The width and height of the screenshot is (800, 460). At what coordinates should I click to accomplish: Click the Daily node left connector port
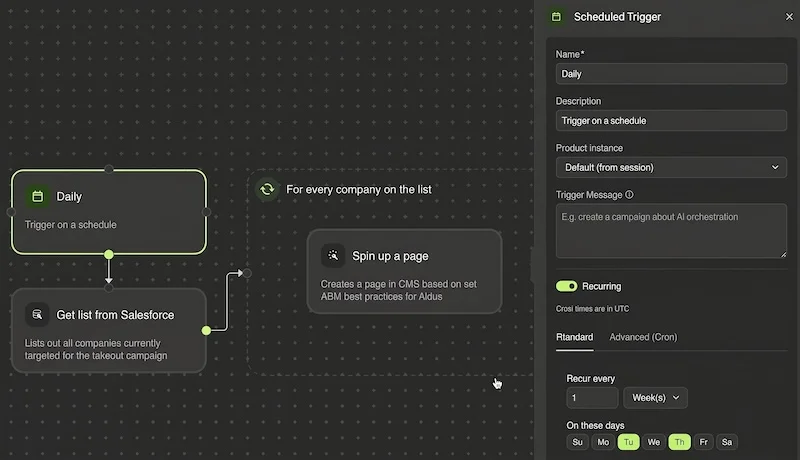pos(11,212)
